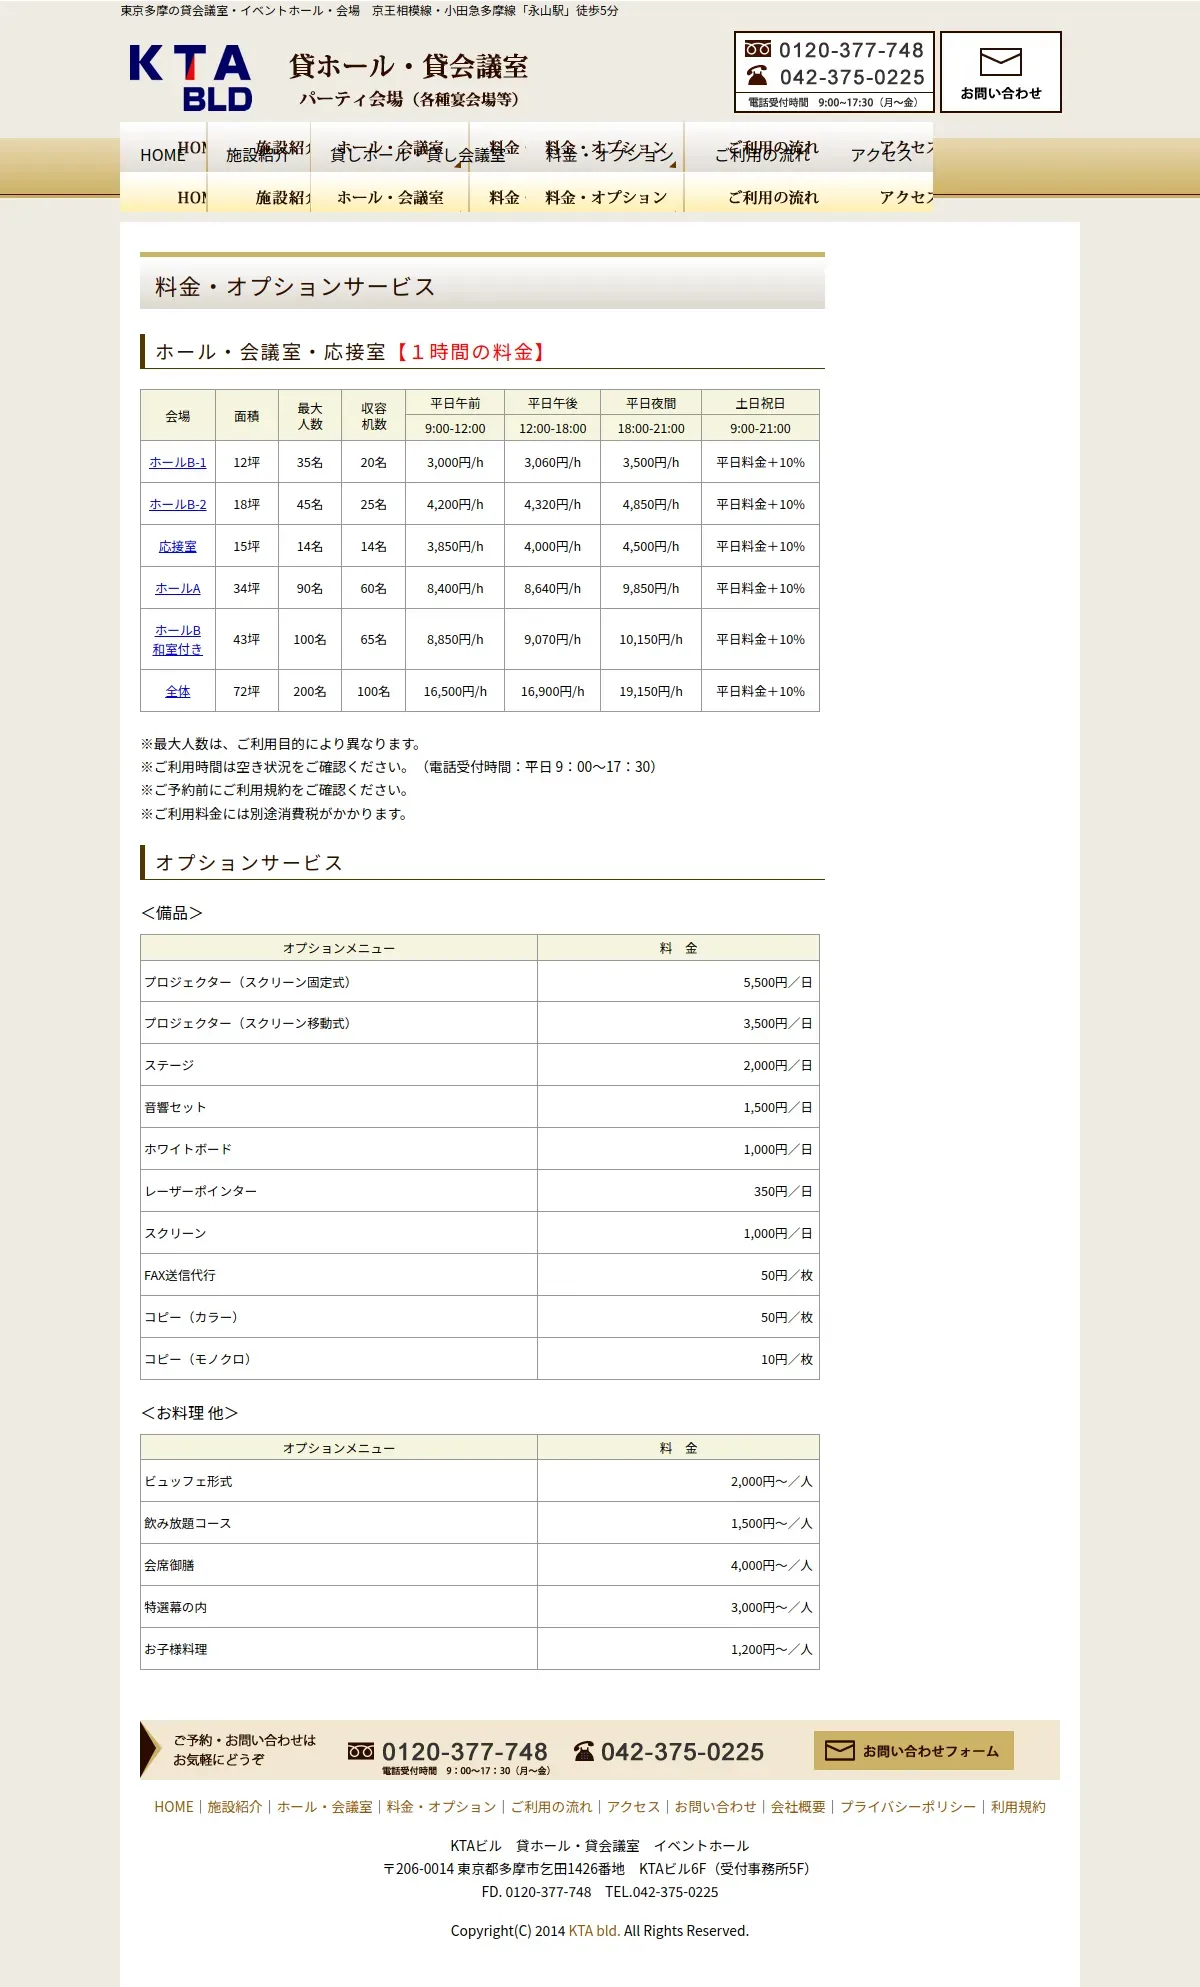The width and height of the screenshot is (1200, 1987).
Task: Open the ホールA venue link
Action: (178, 588)
